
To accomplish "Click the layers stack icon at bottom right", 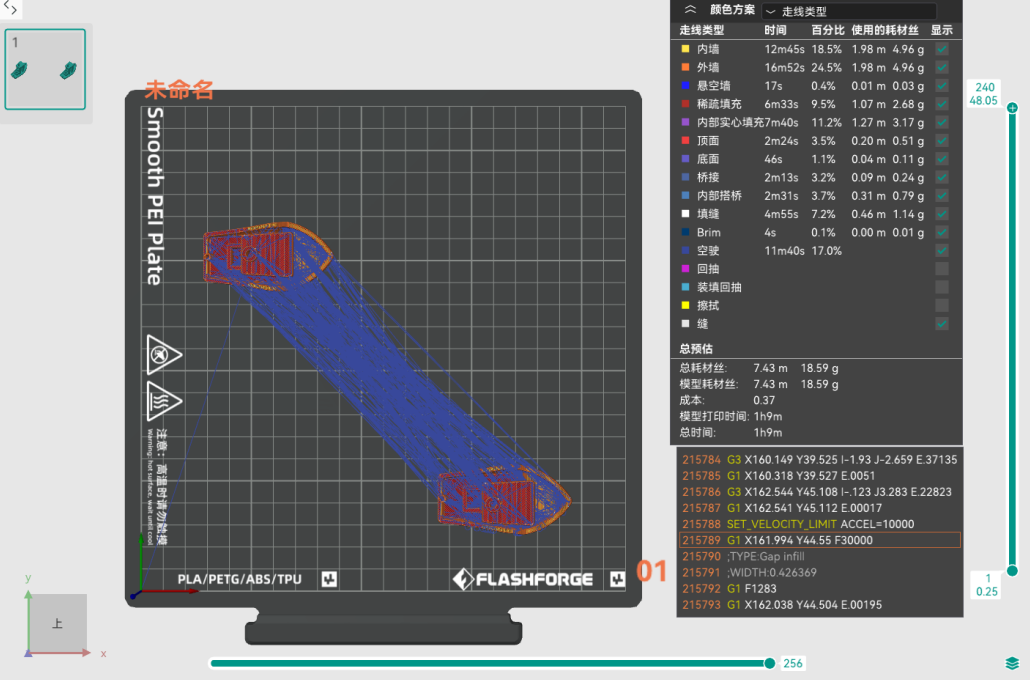I will coord(1012,664).
